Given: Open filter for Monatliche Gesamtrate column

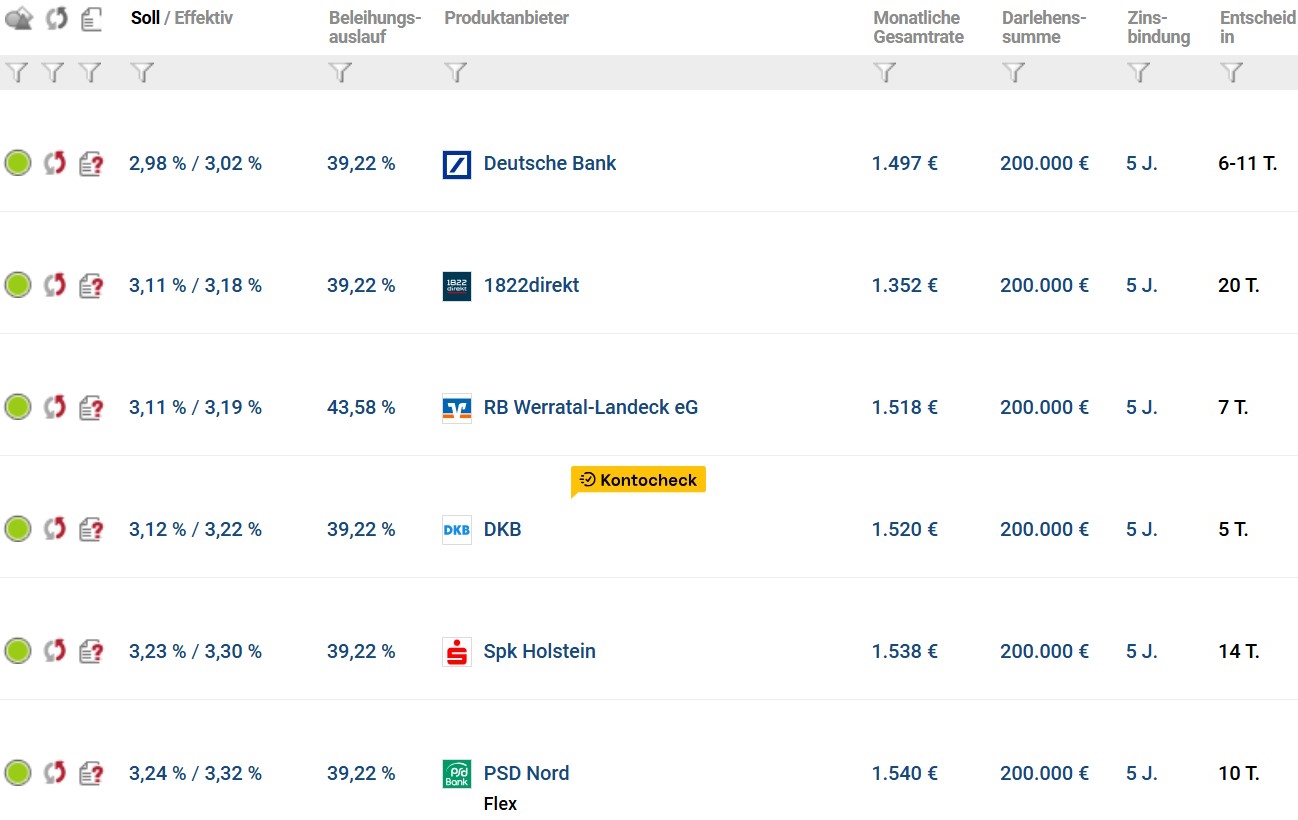Looking at the screenshot, I should tap(885, 72).
